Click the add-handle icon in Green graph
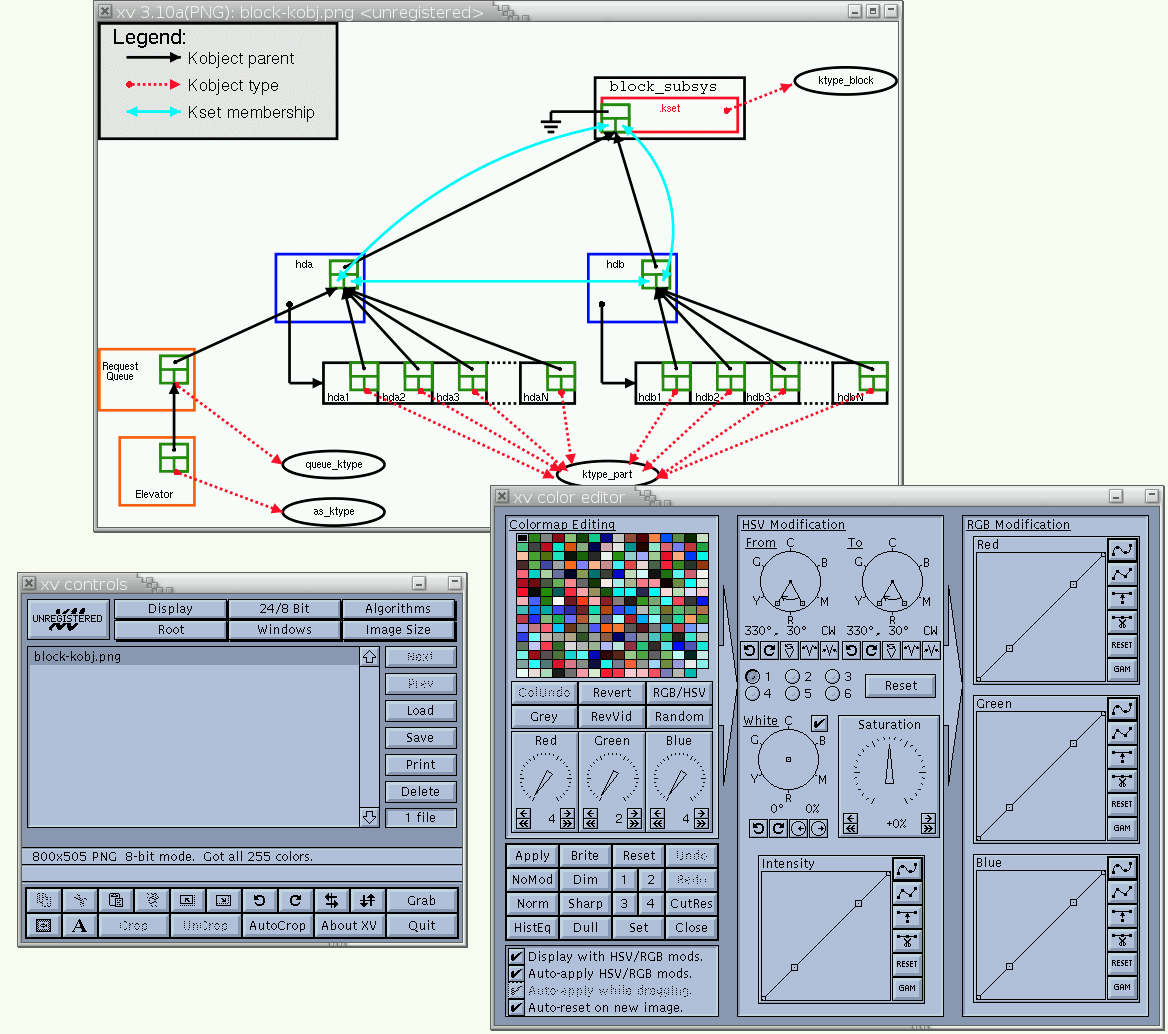Image resolution: width=1168 pixels, height=1034 pixels. point(1122,756)
